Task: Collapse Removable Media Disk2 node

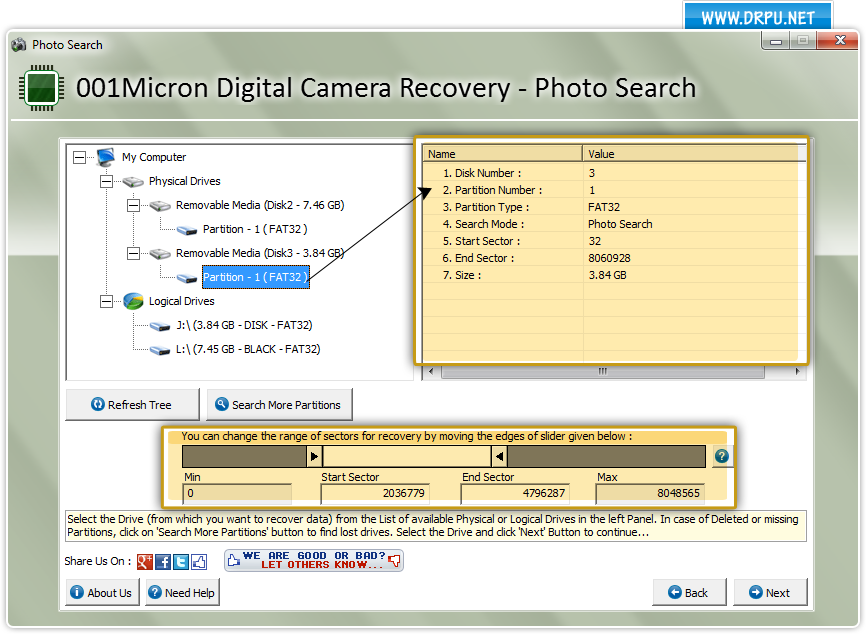Action: [x=132, y=205]
